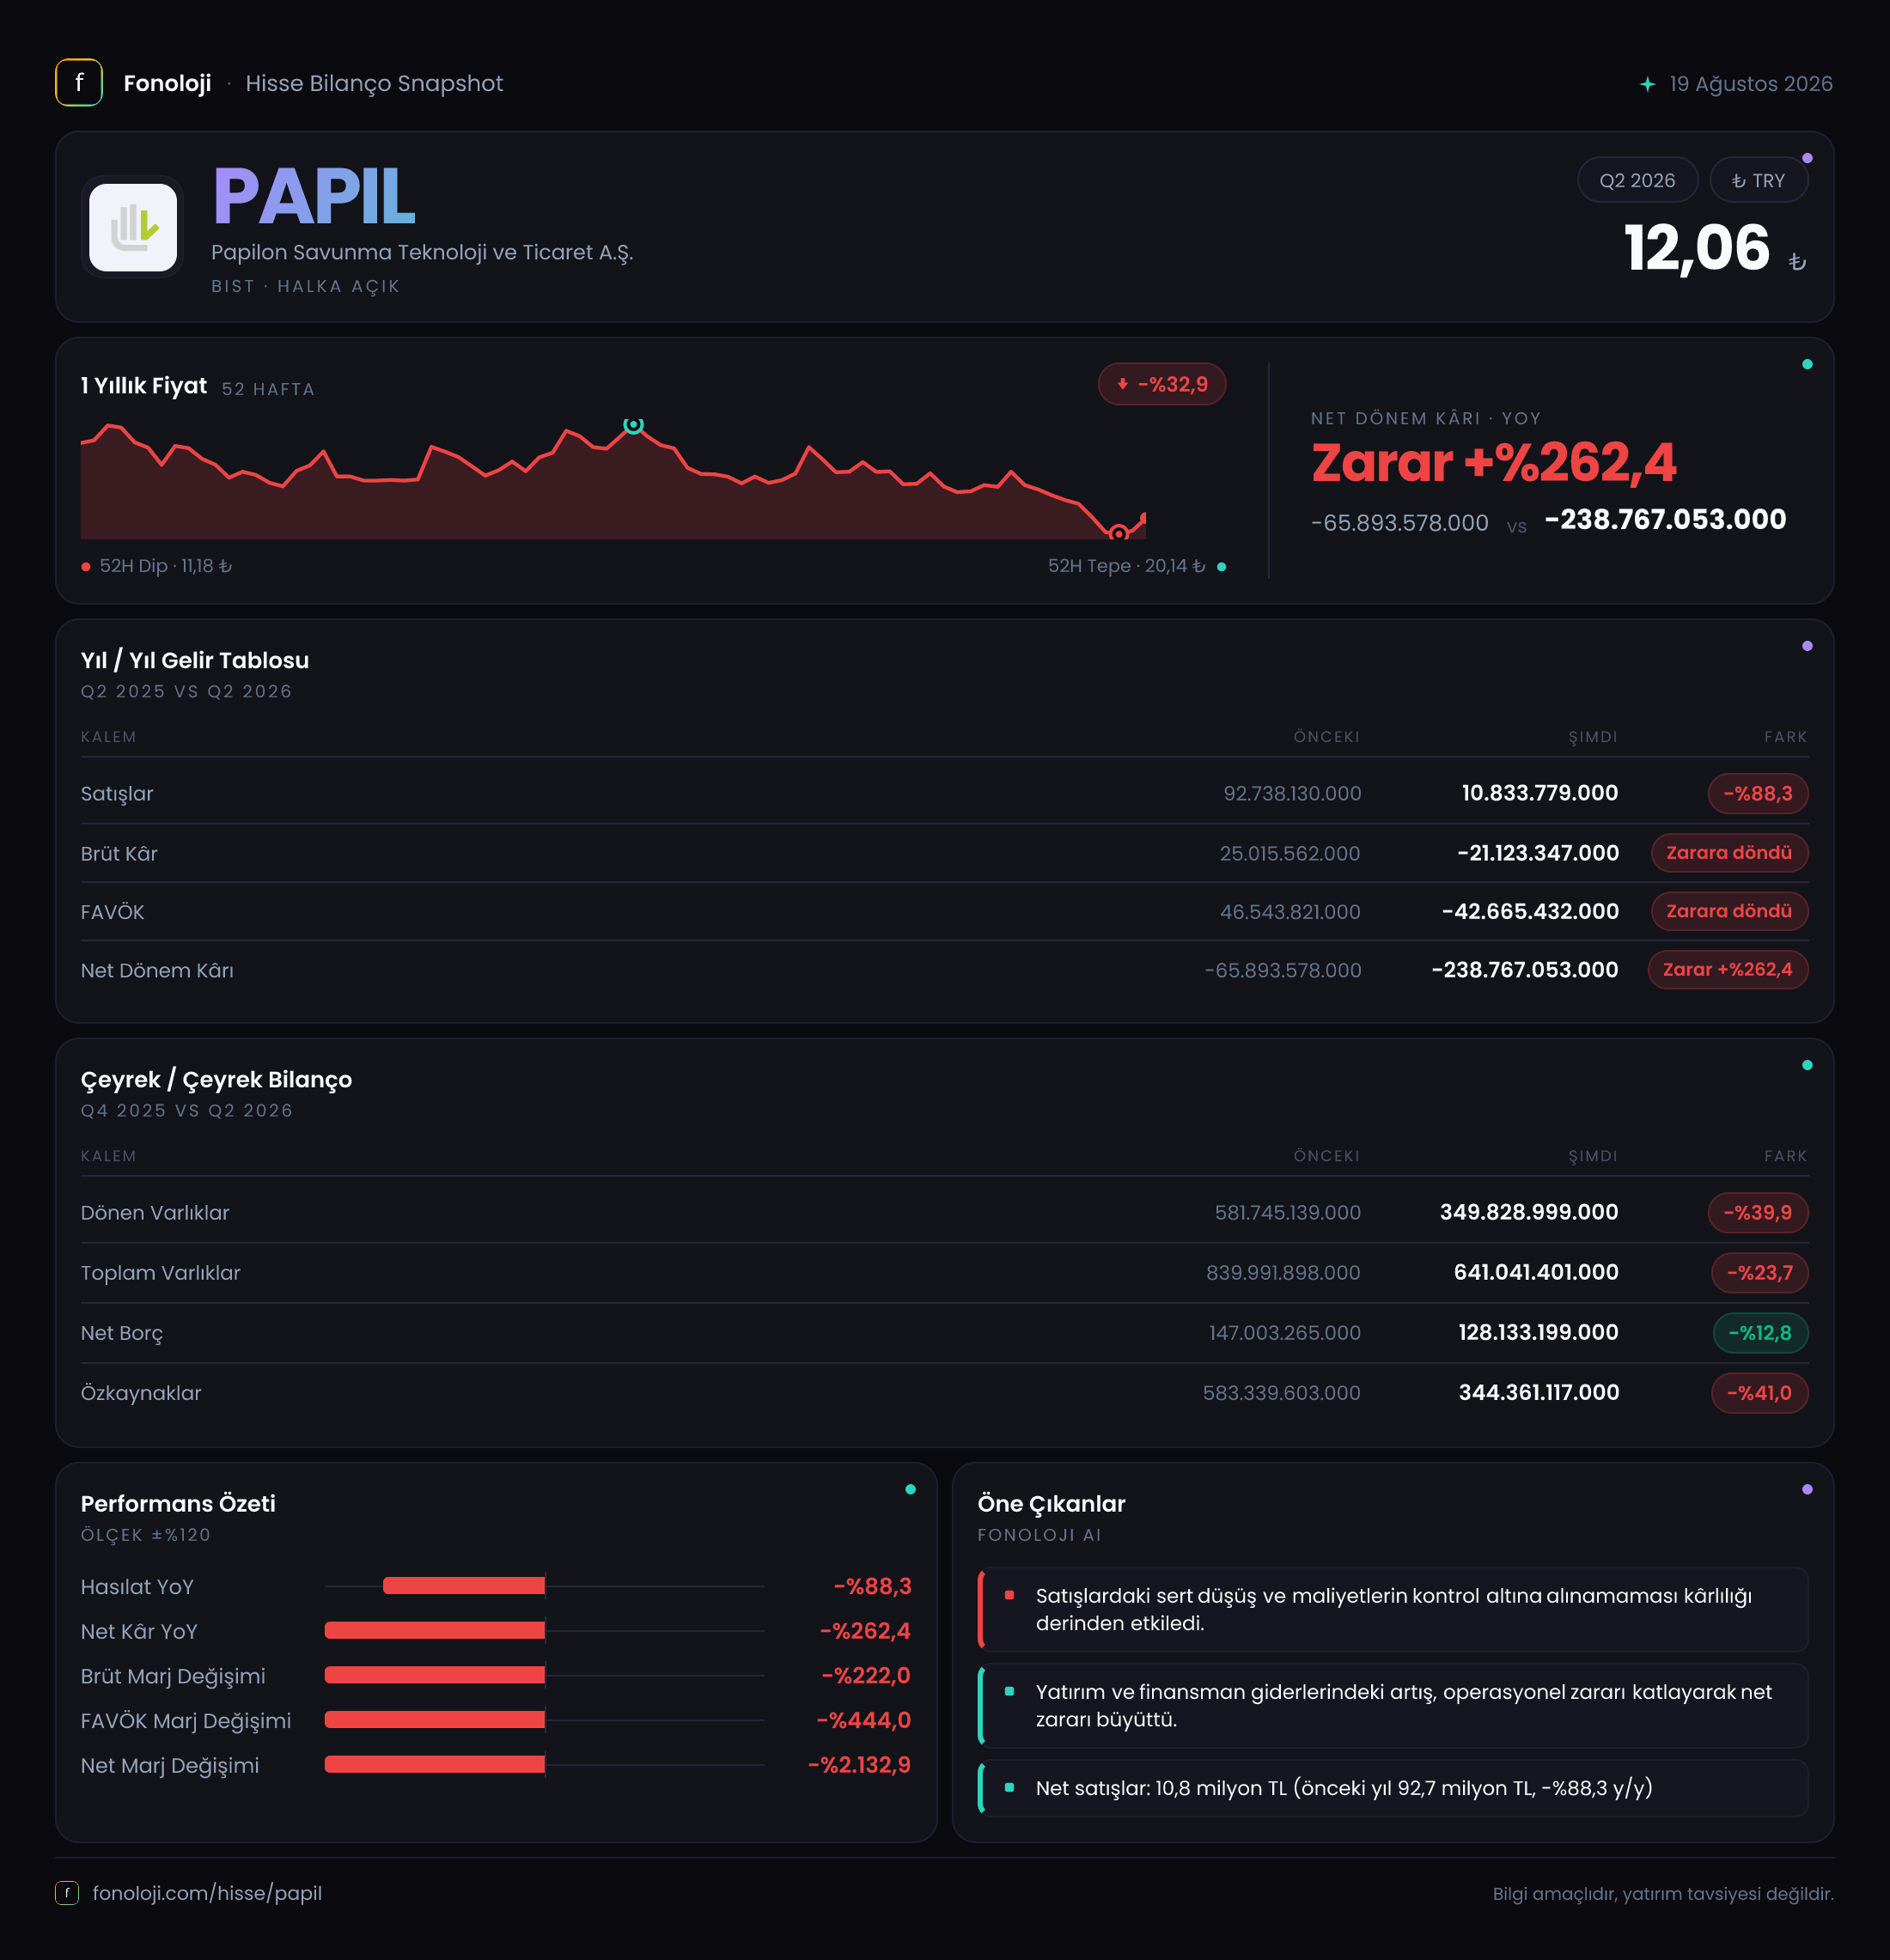Click the 'Hisse Bilanço Snapshot' header text
1890x1960 pixels.
click(374, 83)
